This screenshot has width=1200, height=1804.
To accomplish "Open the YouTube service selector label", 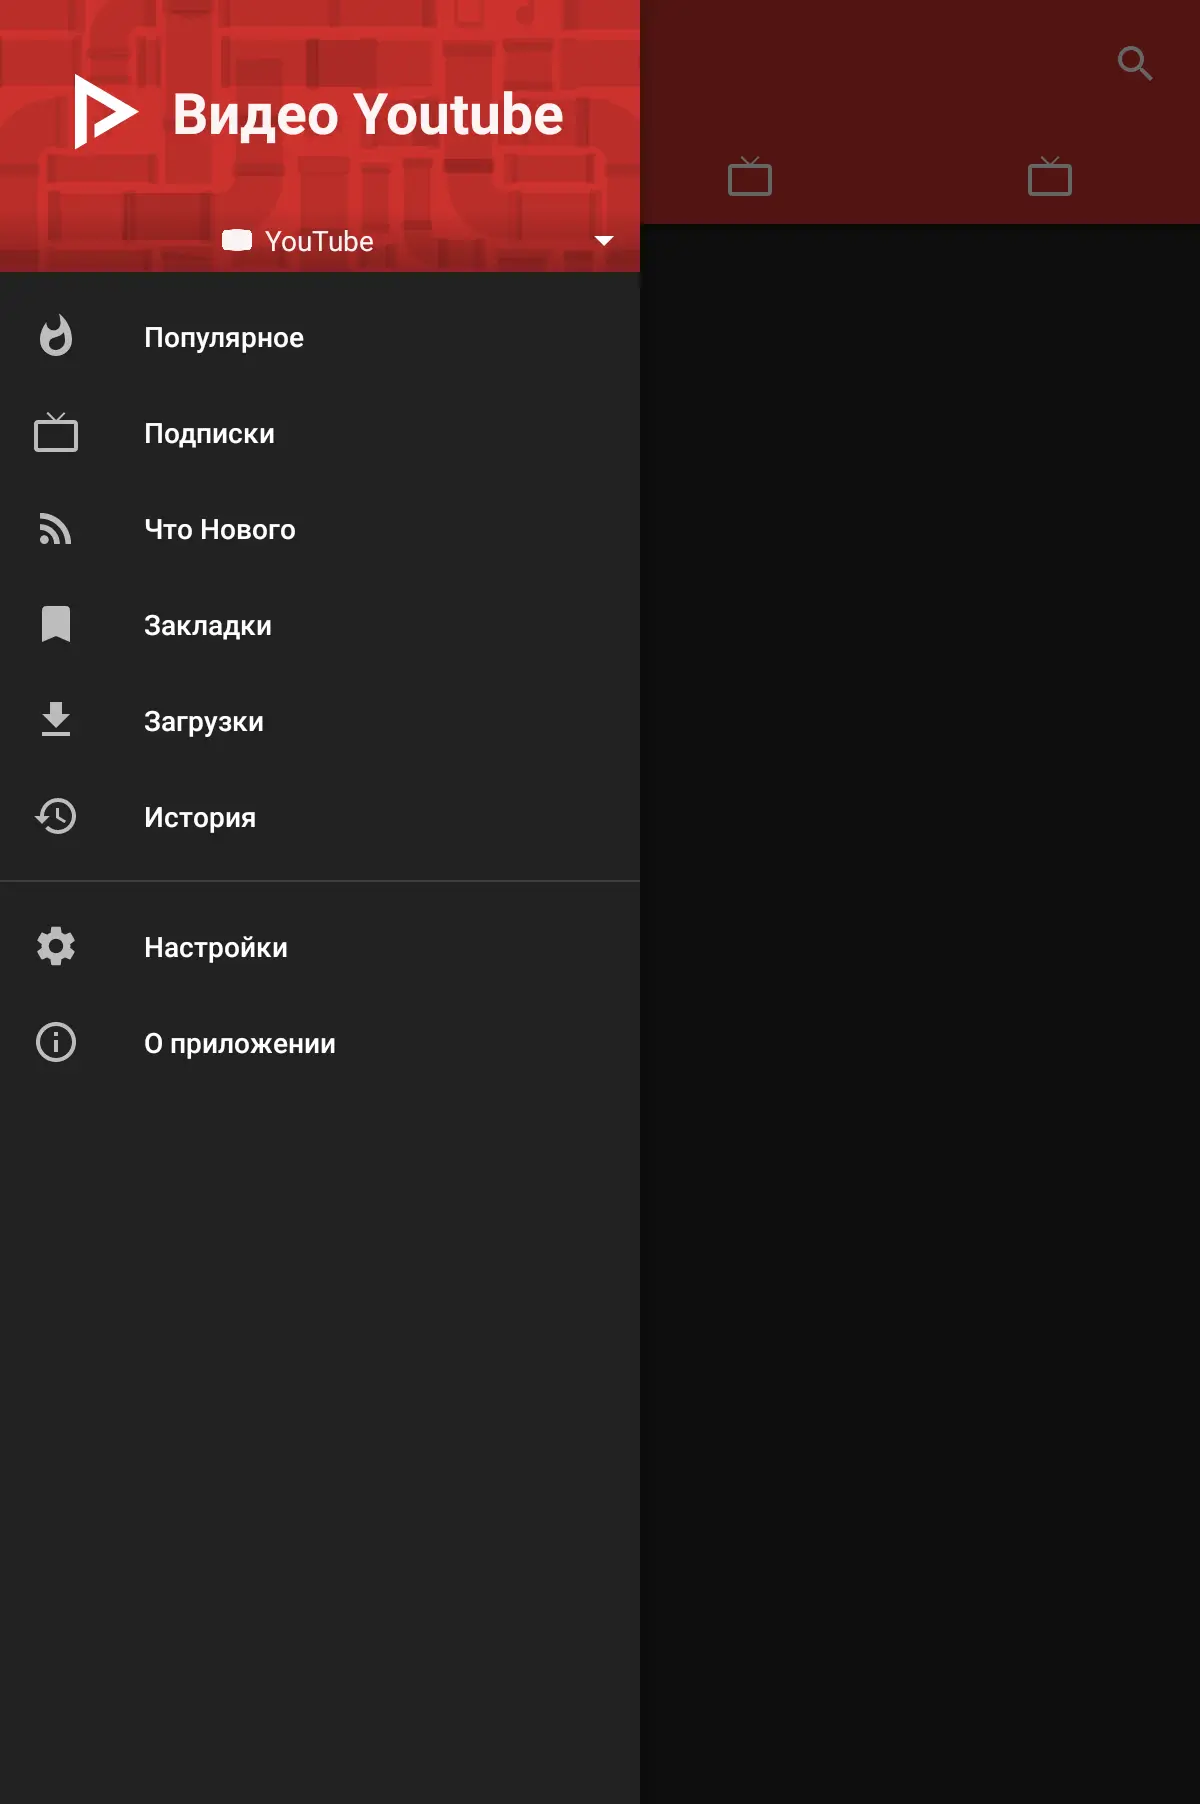I will click(x=298, y=241).
